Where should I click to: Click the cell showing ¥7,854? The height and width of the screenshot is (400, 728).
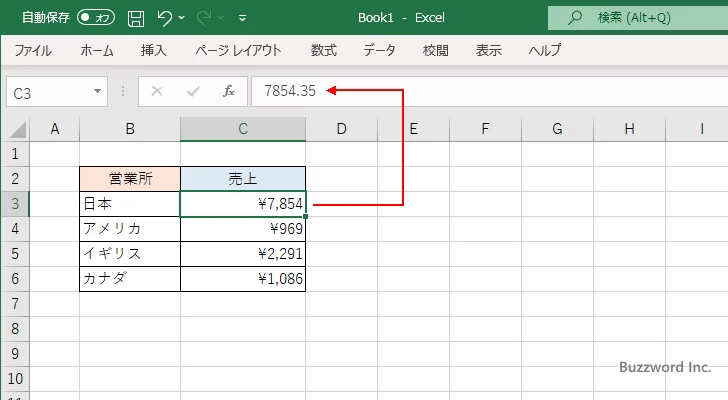coord(243,204)
